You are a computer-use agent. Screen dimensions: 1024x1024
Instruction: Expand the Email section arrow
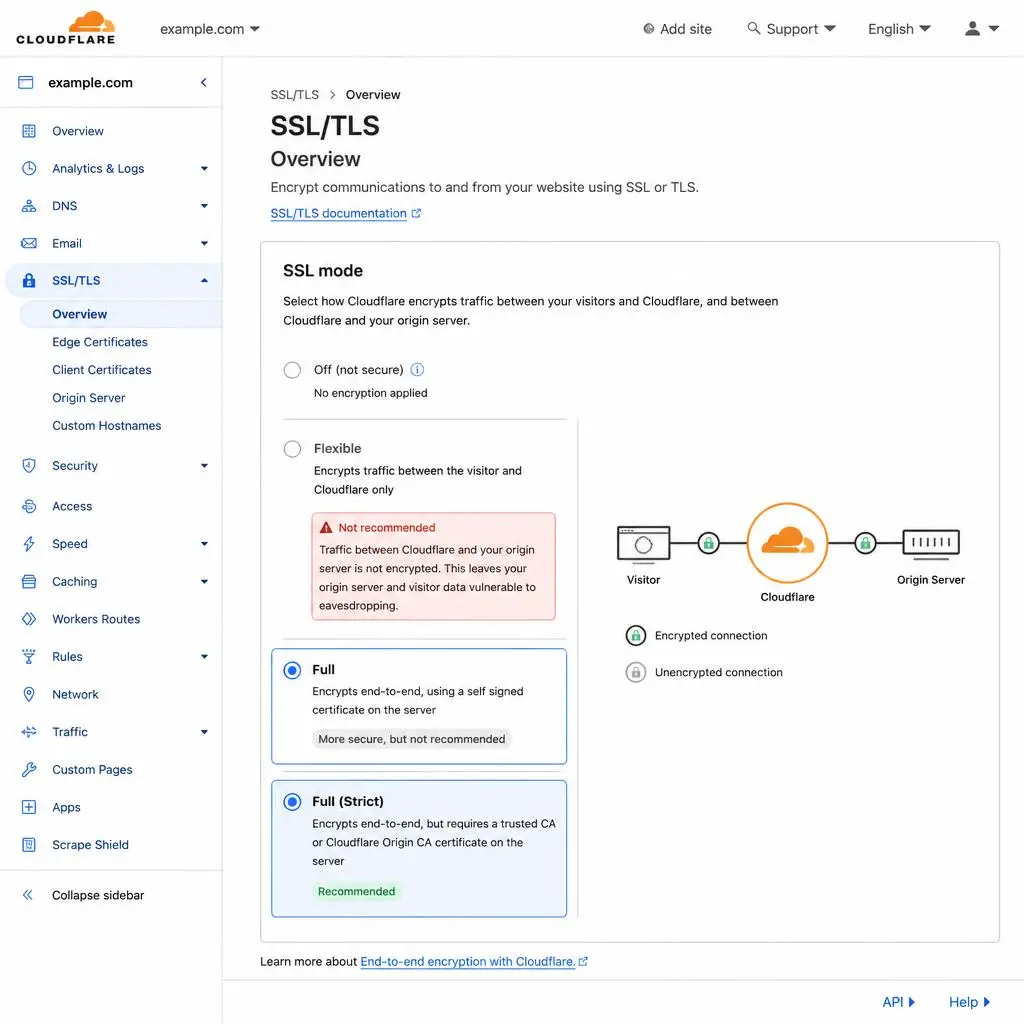[x=204, y=244]
